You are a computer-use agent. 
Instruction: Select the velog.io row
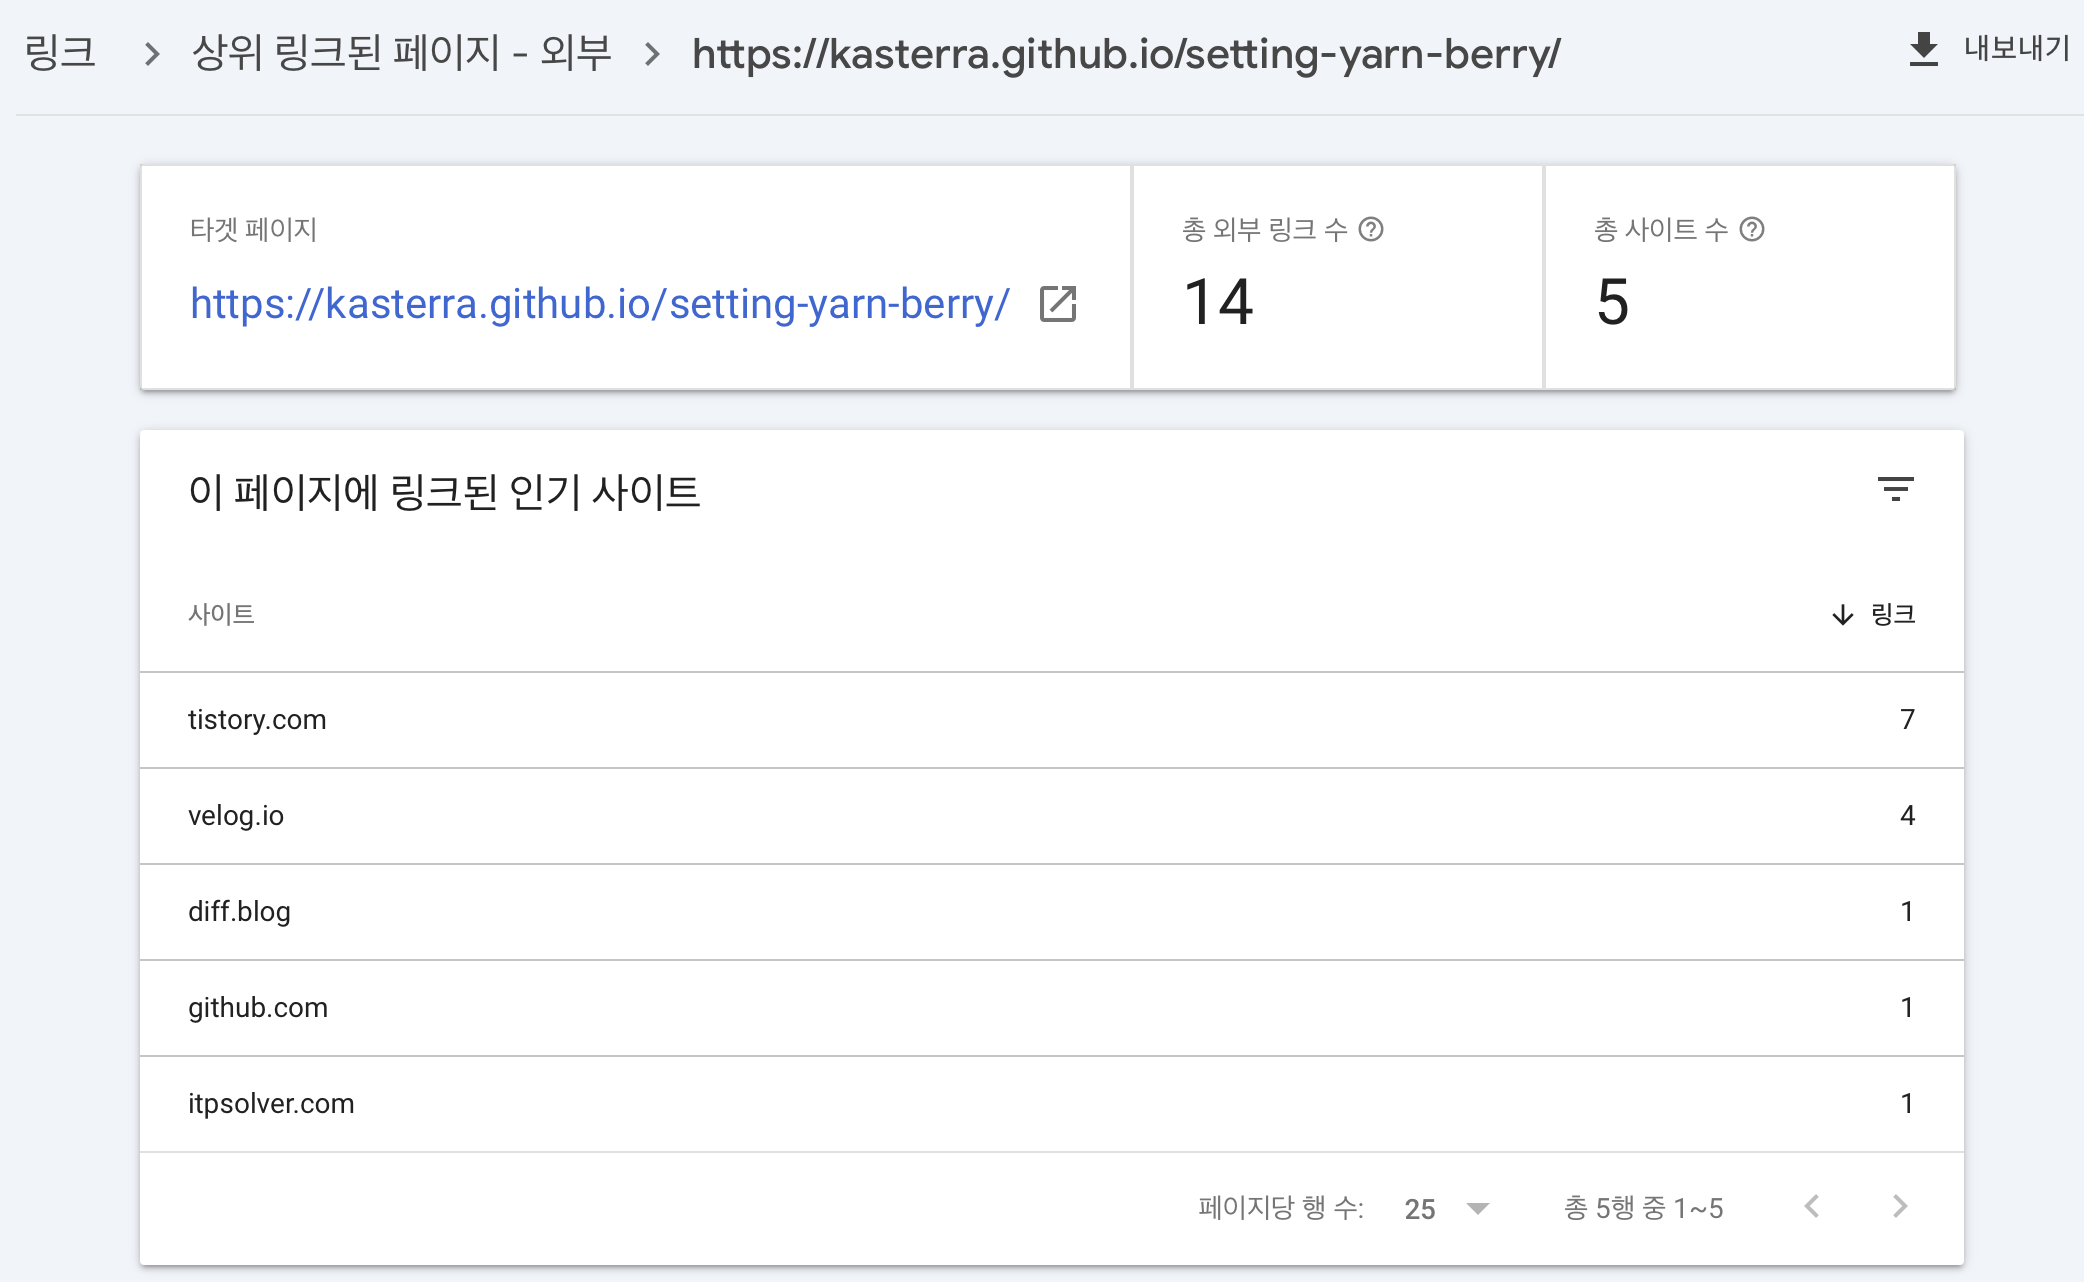point(236,816)
